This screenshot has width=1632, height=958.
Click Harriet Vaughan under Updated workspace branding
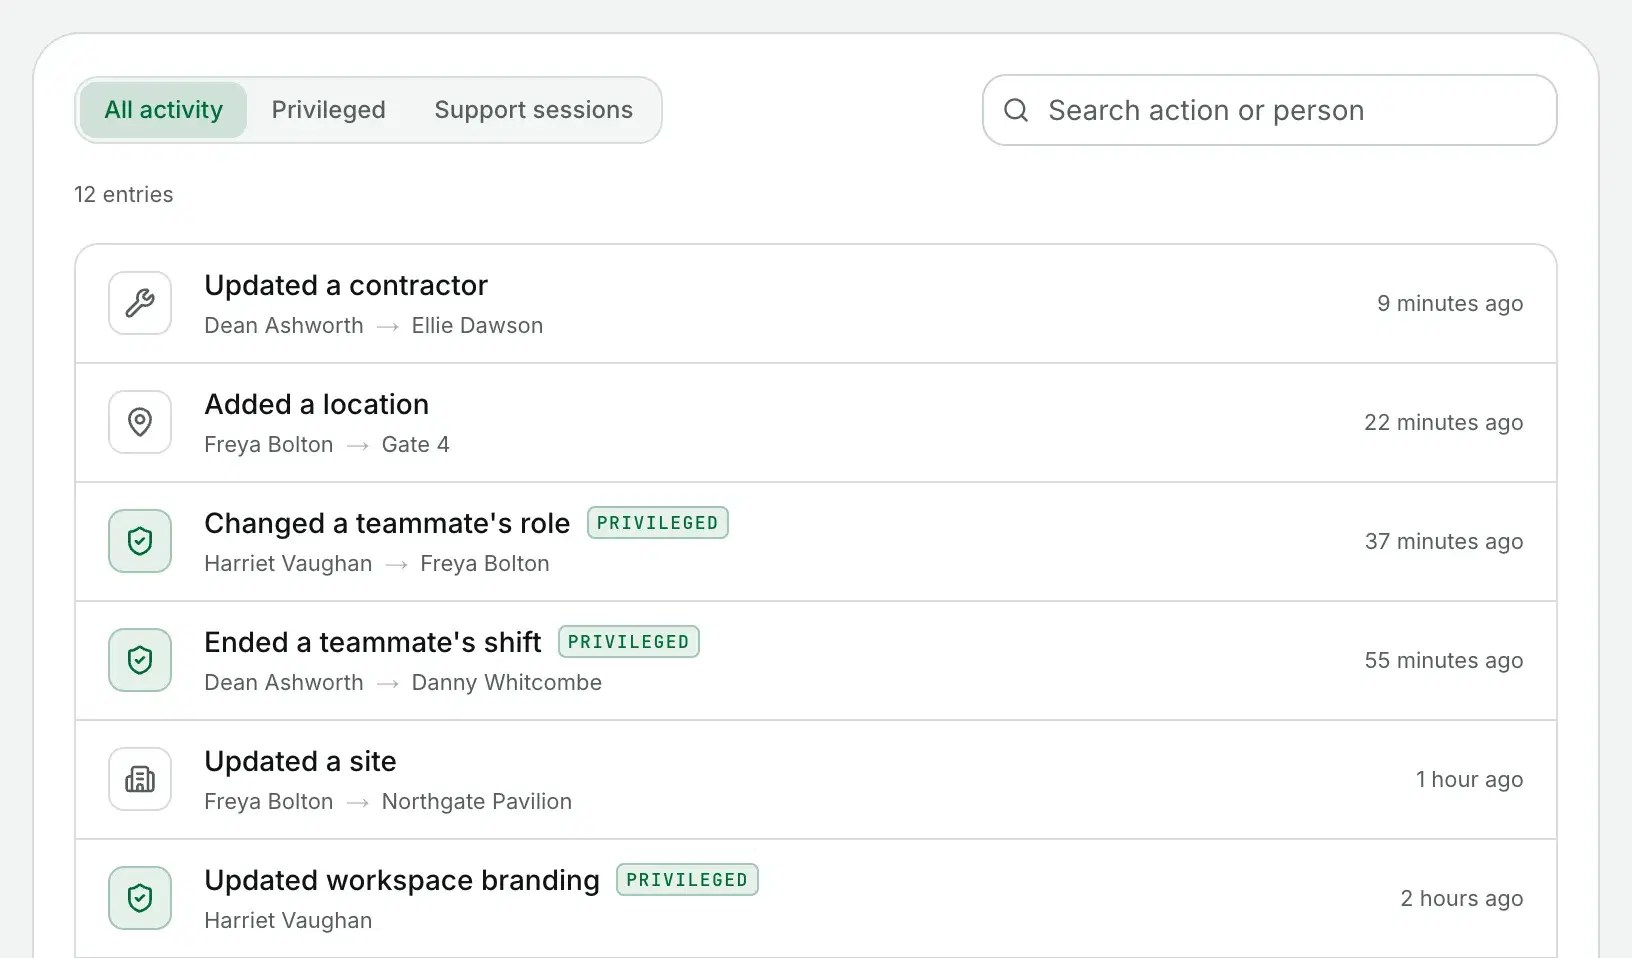click(x=288, y=921)
